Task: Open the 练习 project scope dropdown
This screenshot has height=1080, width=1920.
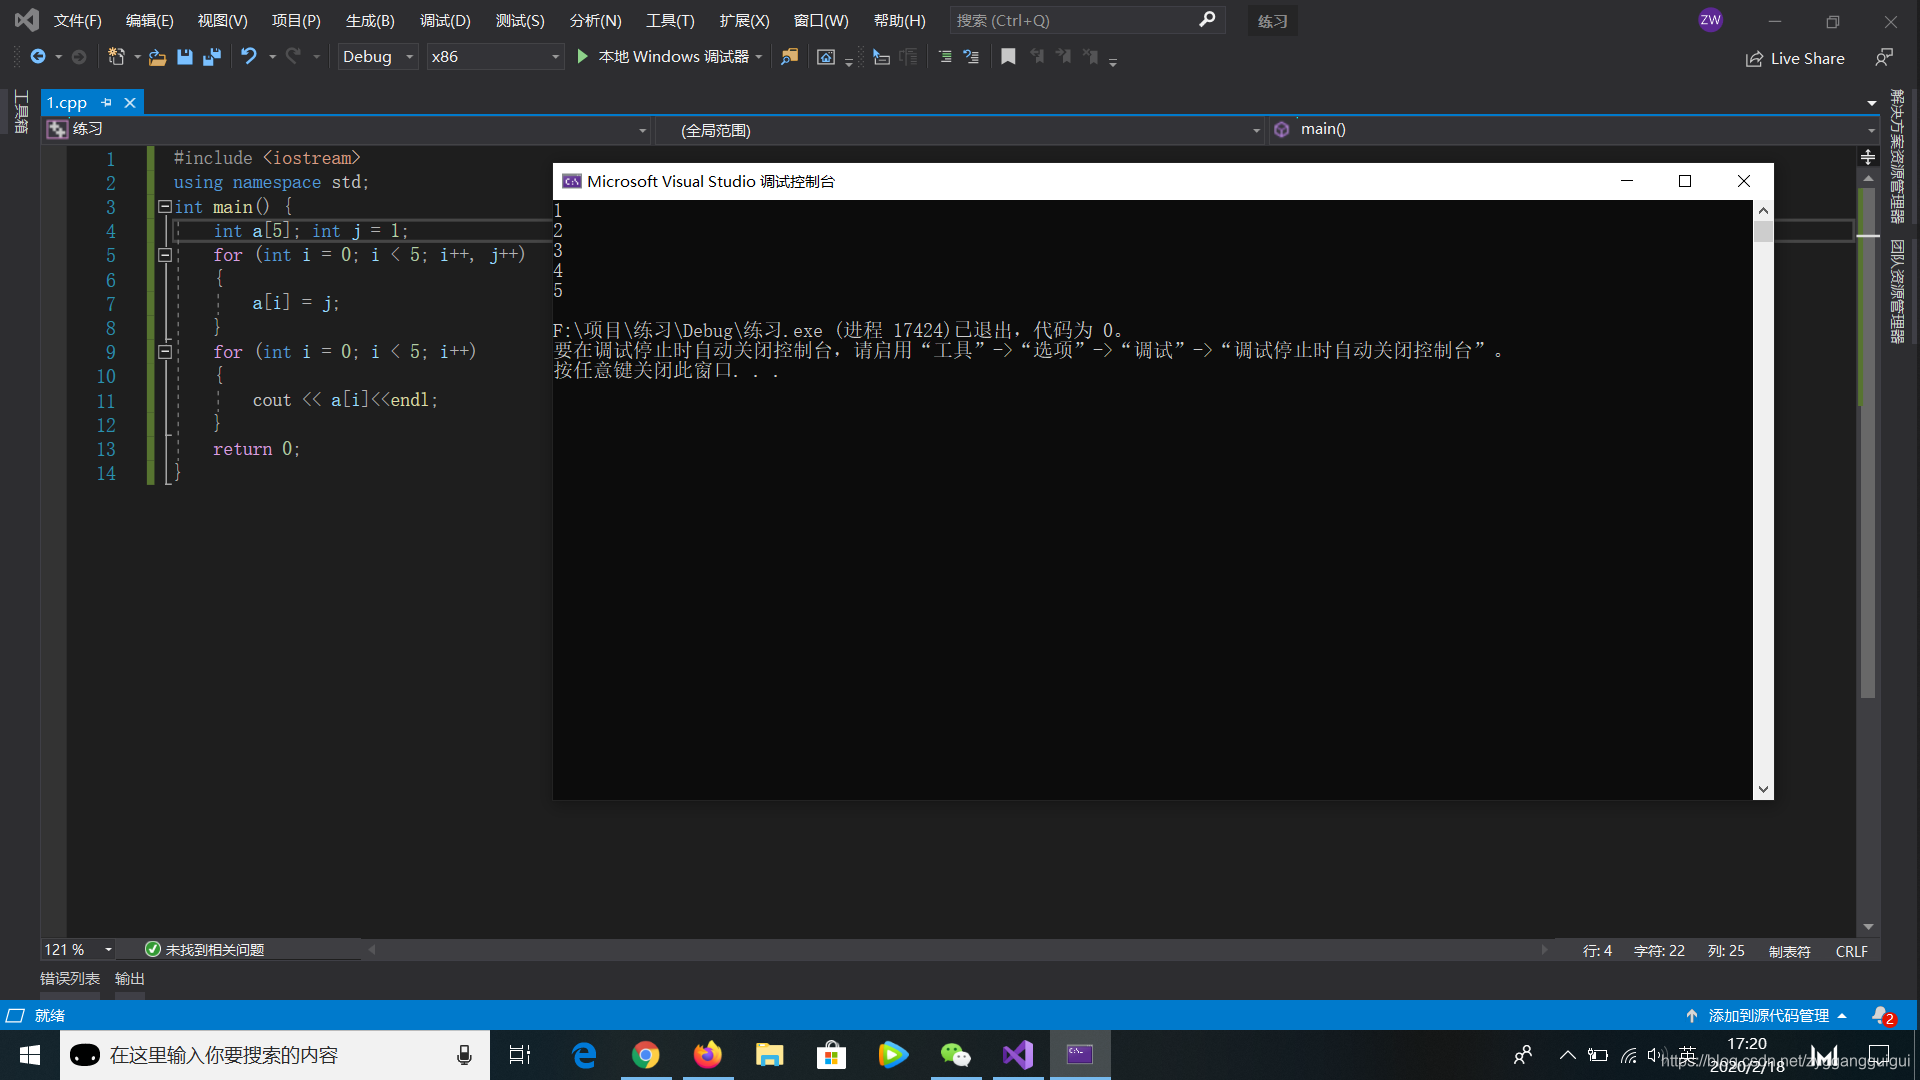Action: point(348,129)
